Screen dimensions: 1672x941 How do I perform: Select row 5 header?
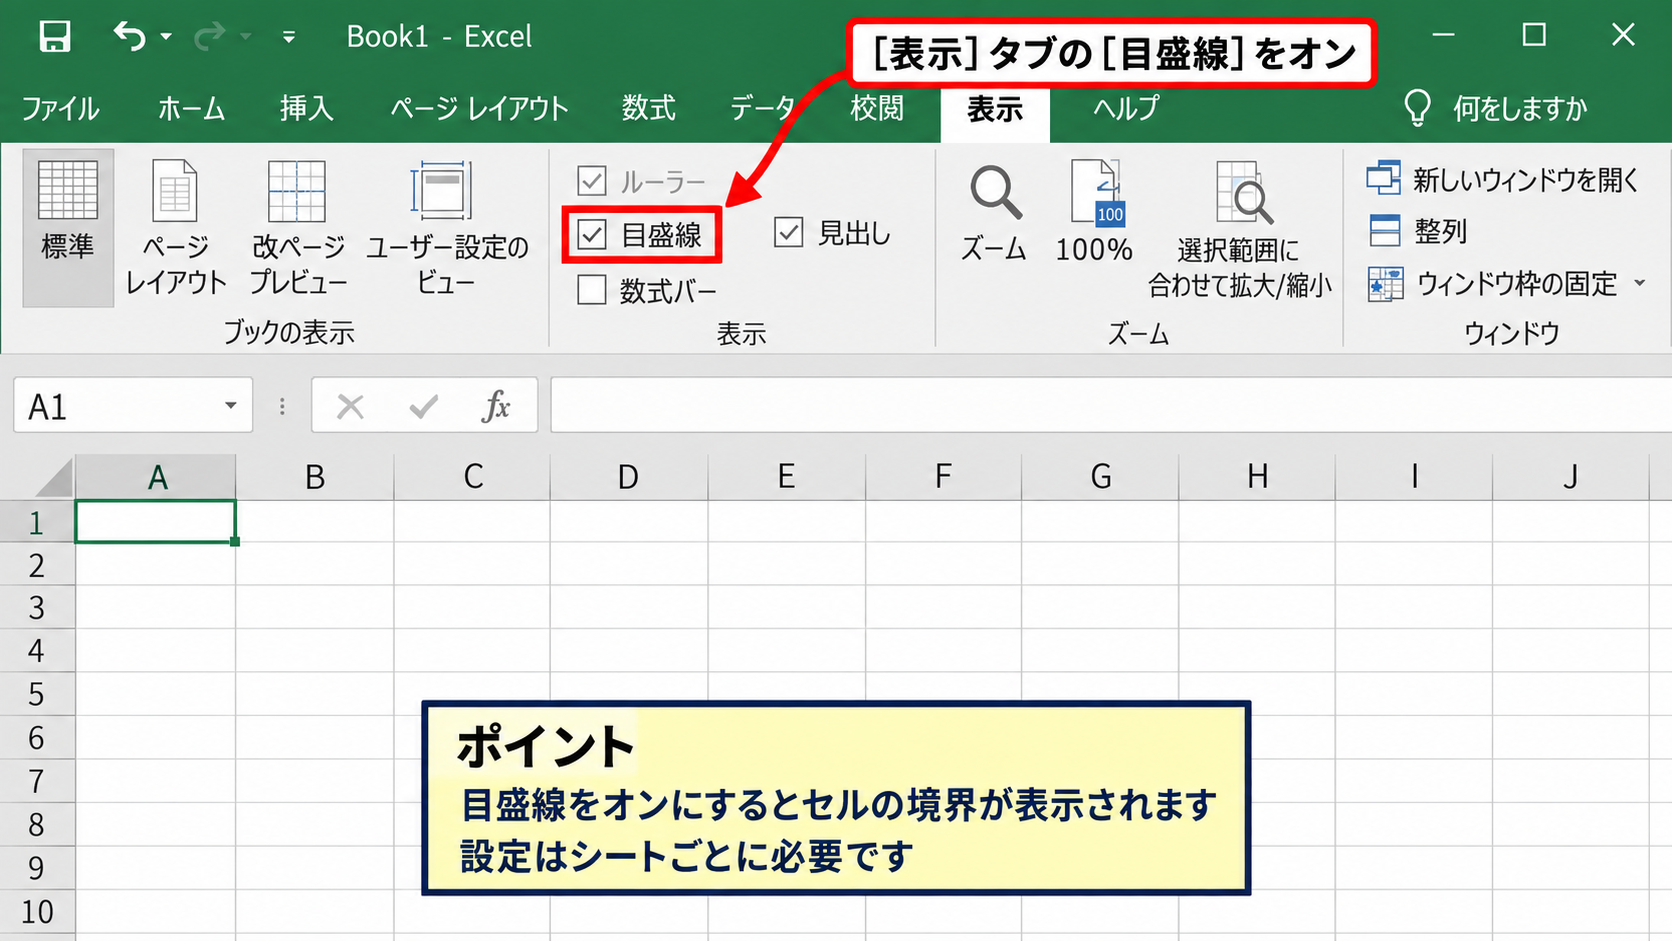37,694
